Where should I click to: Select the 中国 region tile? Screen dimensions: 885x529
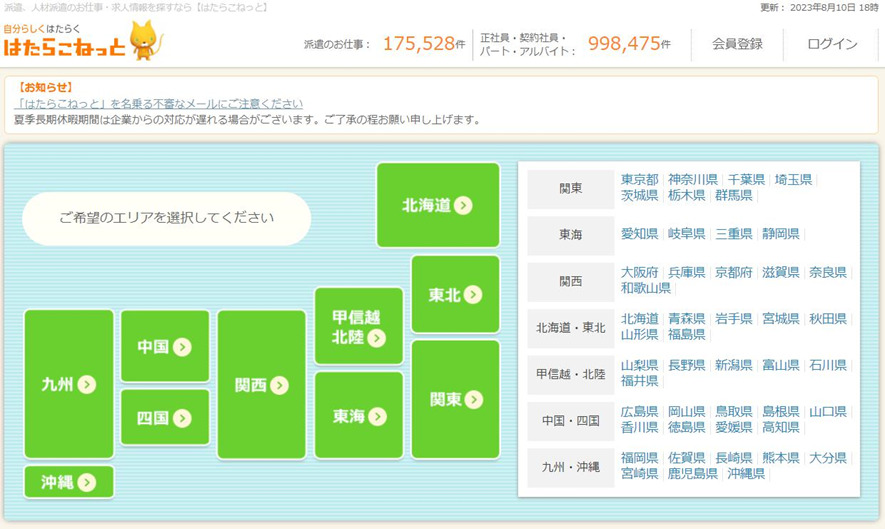[x=165, y=346]
